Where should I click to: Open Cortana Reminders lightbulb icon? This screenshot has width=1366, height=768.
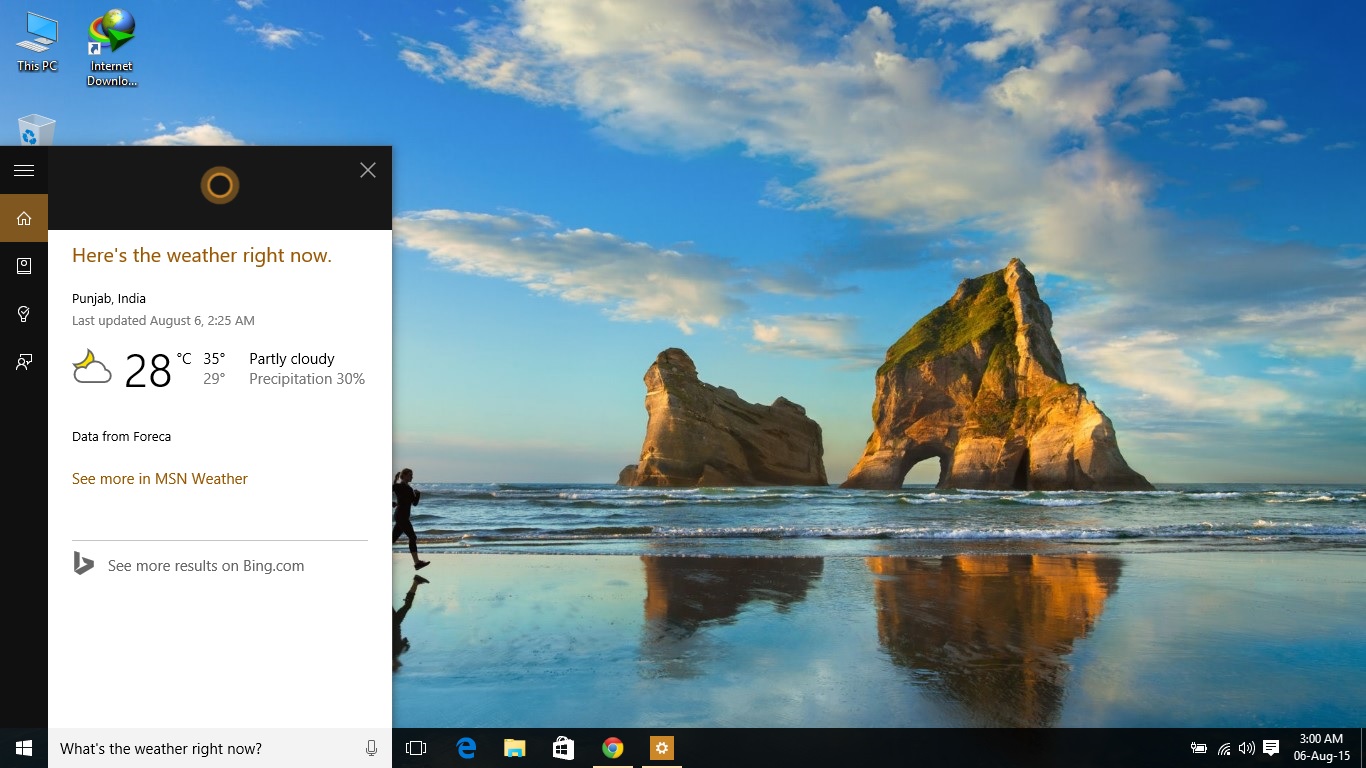click(24, 314)
